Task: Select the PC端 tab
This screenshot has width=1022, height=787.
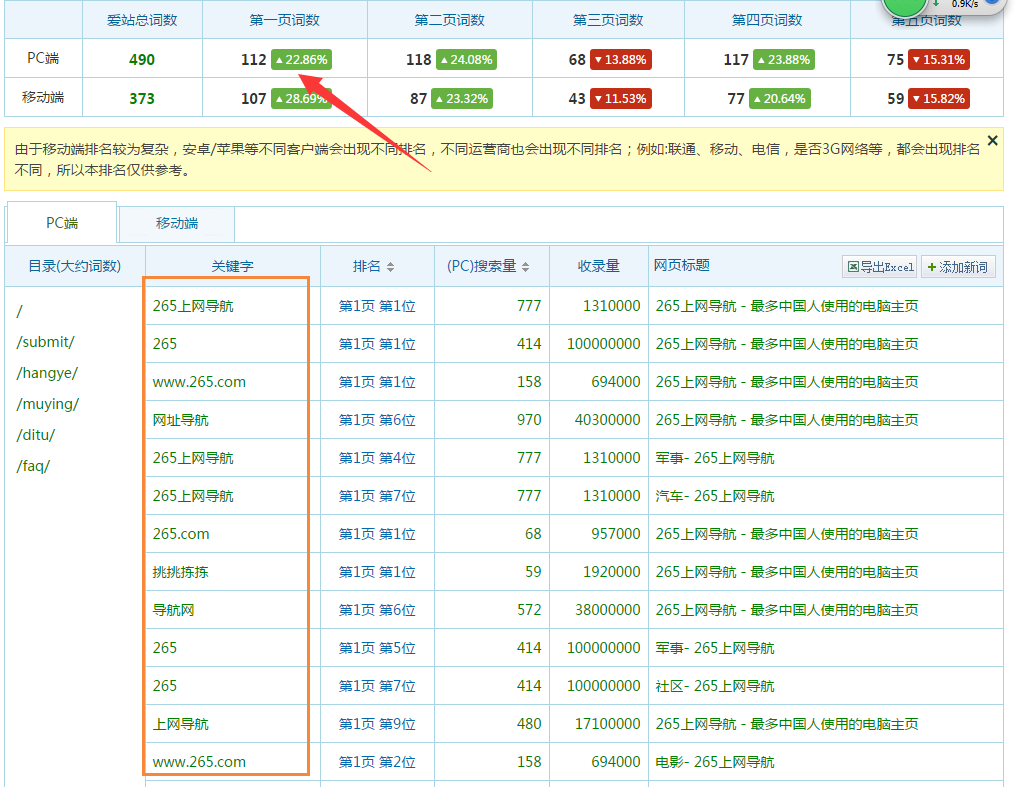Action: pyautogui.click(x=62, y=223)
